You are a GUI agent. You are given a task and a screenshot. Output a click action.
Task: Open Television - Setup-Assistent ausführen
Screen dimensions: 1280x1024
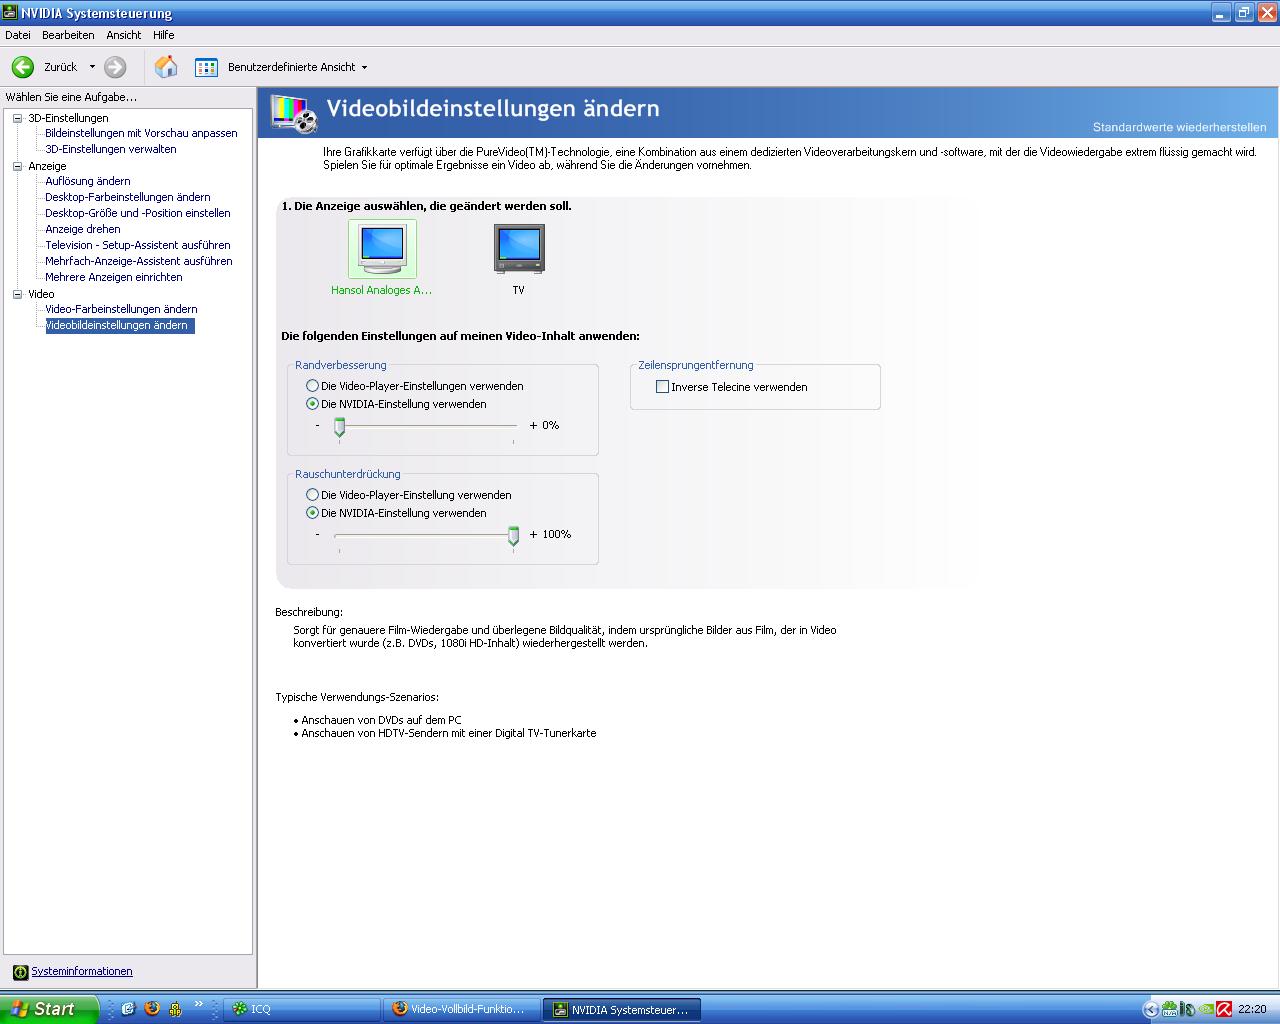point(138,245)
